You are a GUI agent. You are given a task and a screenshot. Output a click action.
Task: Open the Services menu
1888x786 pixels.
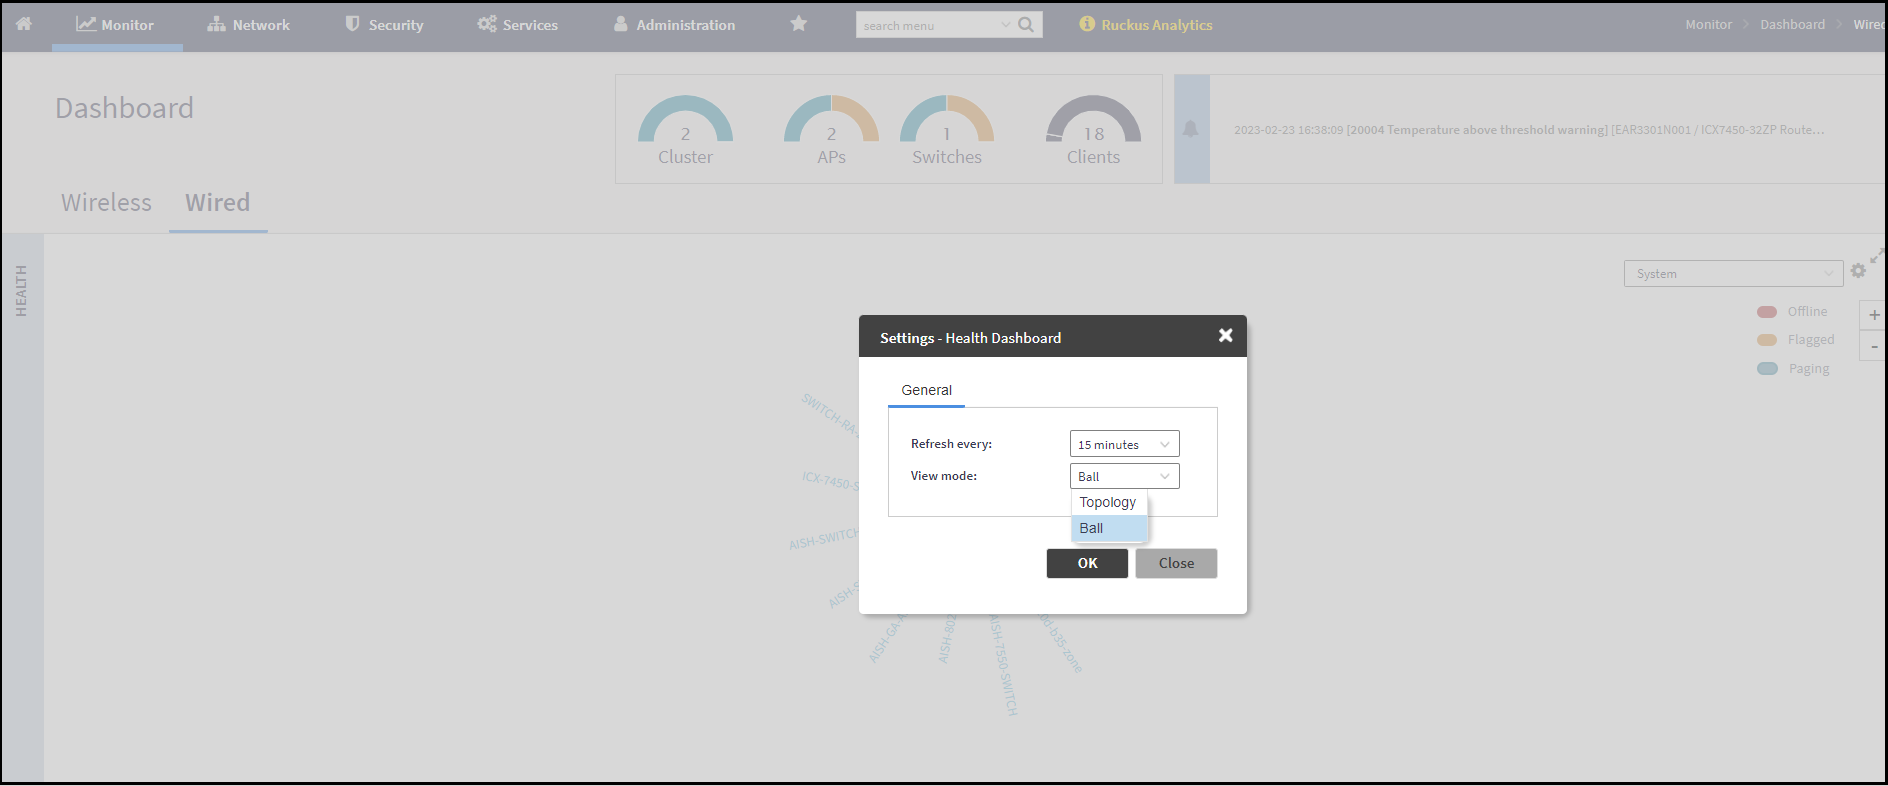click(x=517, y=25)
